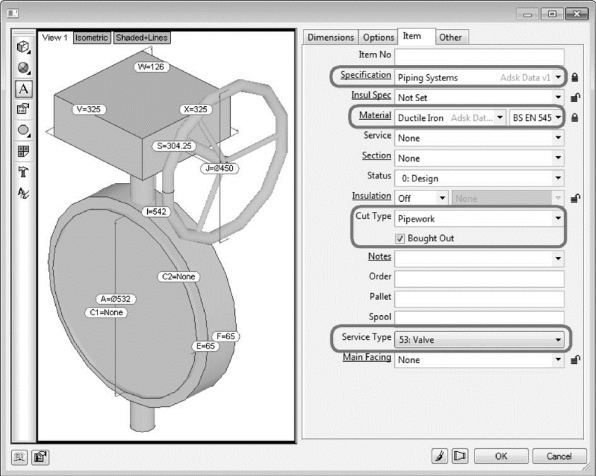Open the Cut Type Pipework dropdown
596x476 pixels.
coord(479,219)
